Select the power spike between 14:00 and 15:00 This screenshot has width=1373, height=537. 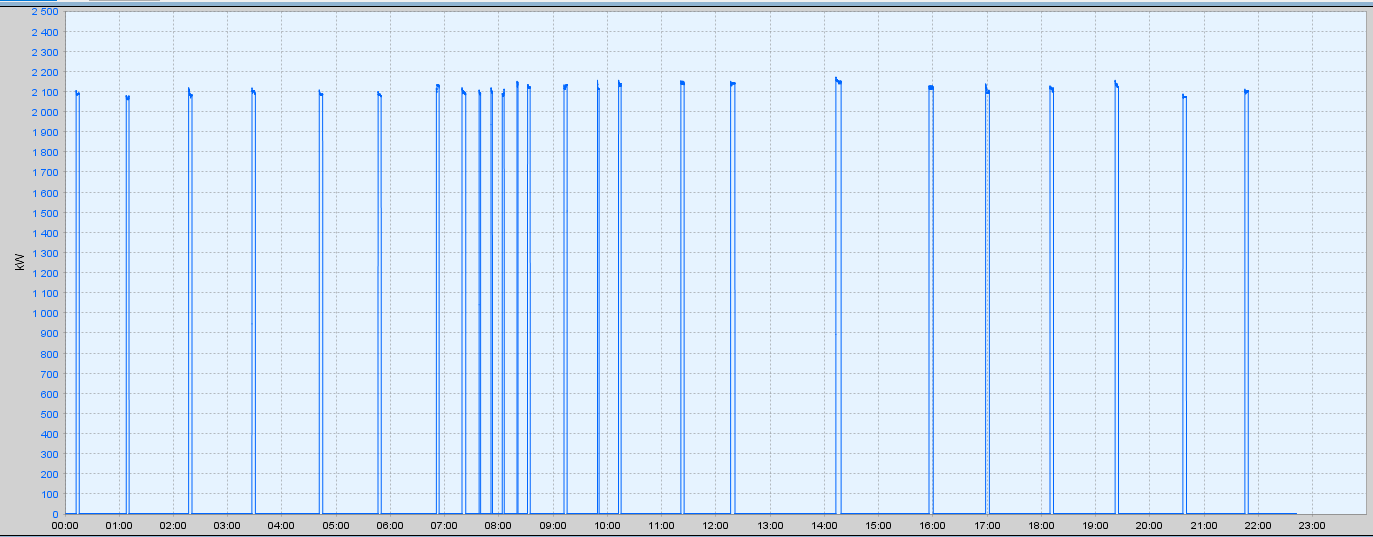[x=838, y=295]
